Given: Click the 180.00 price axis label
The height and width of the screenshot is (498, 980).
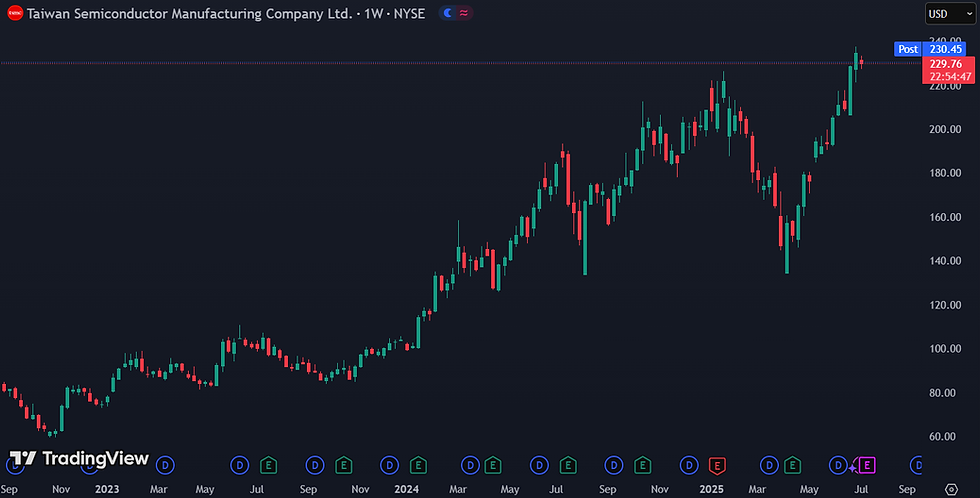Looking at the screenshot, I should [945, 173].
